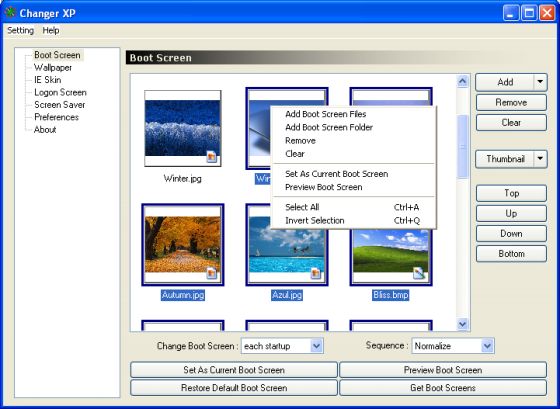560x409 pixels.
Task: Open IE Skin section in the sidebar
Action: click(48, 80)
